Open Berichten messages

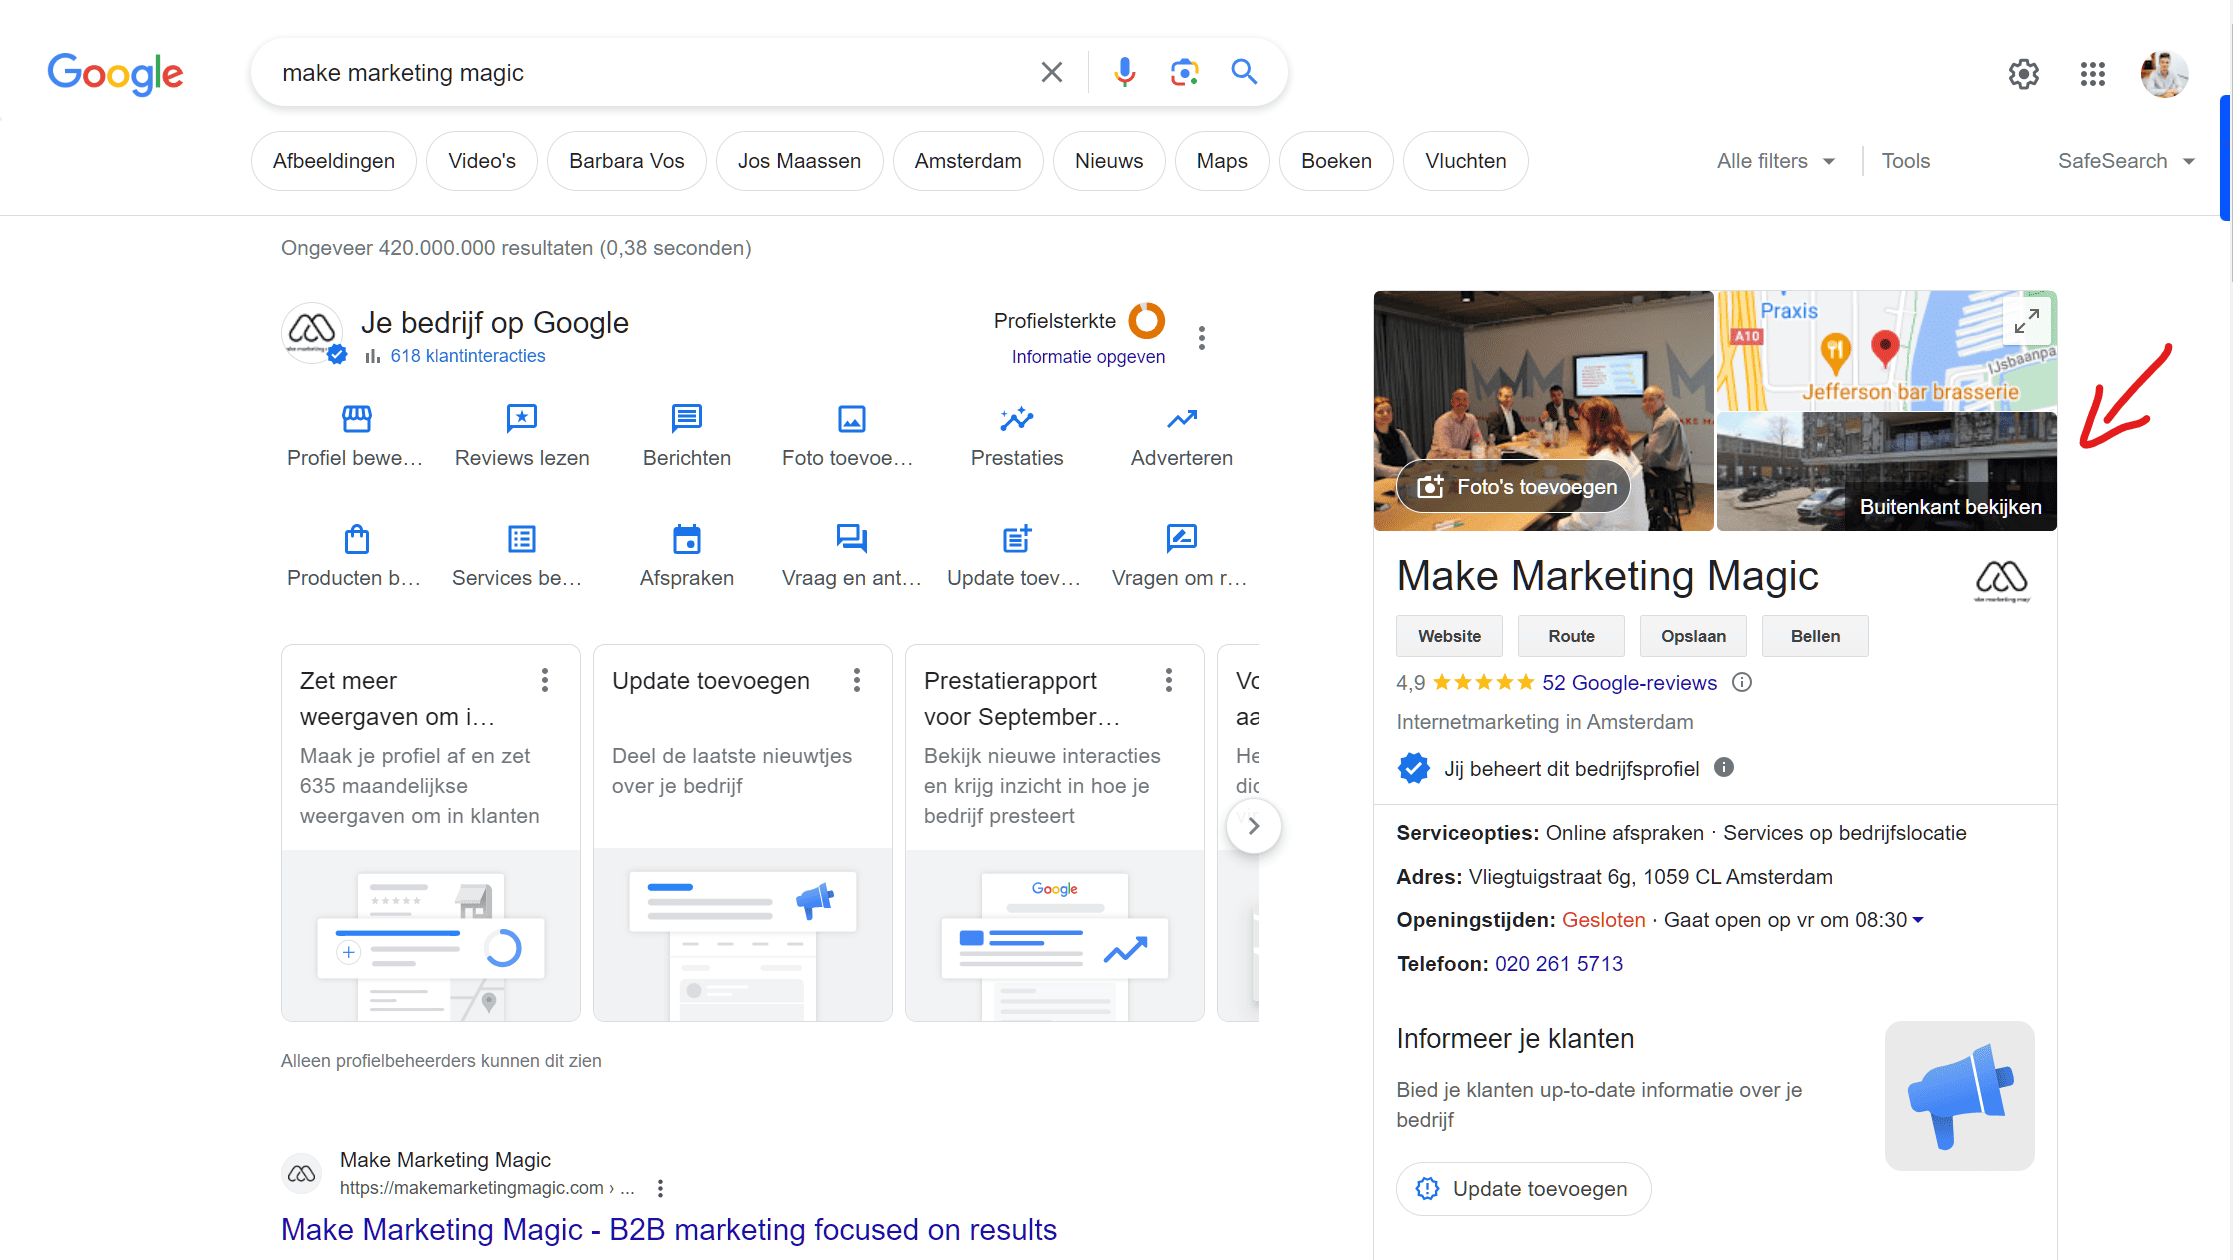[x=687, y=436]
